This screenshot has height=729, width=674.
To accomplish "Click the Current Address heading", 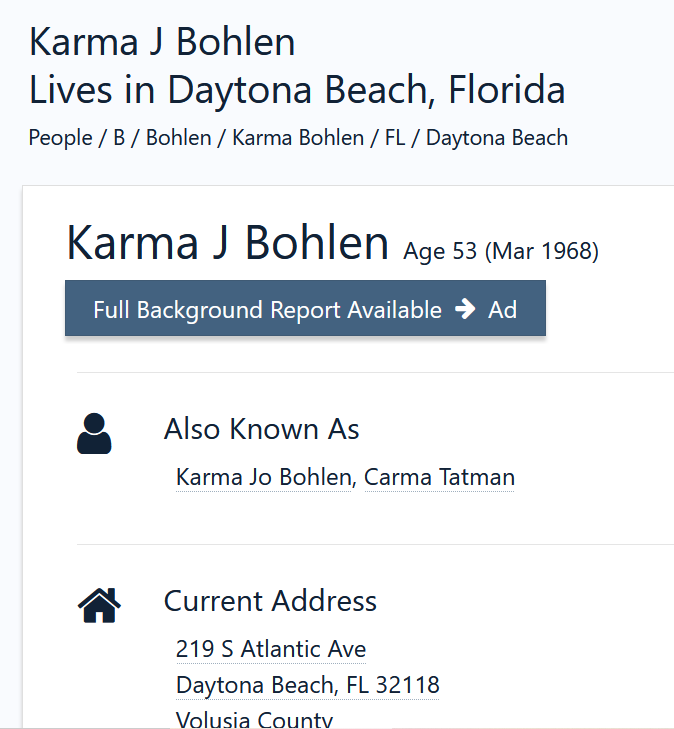I will click(270, 601).
